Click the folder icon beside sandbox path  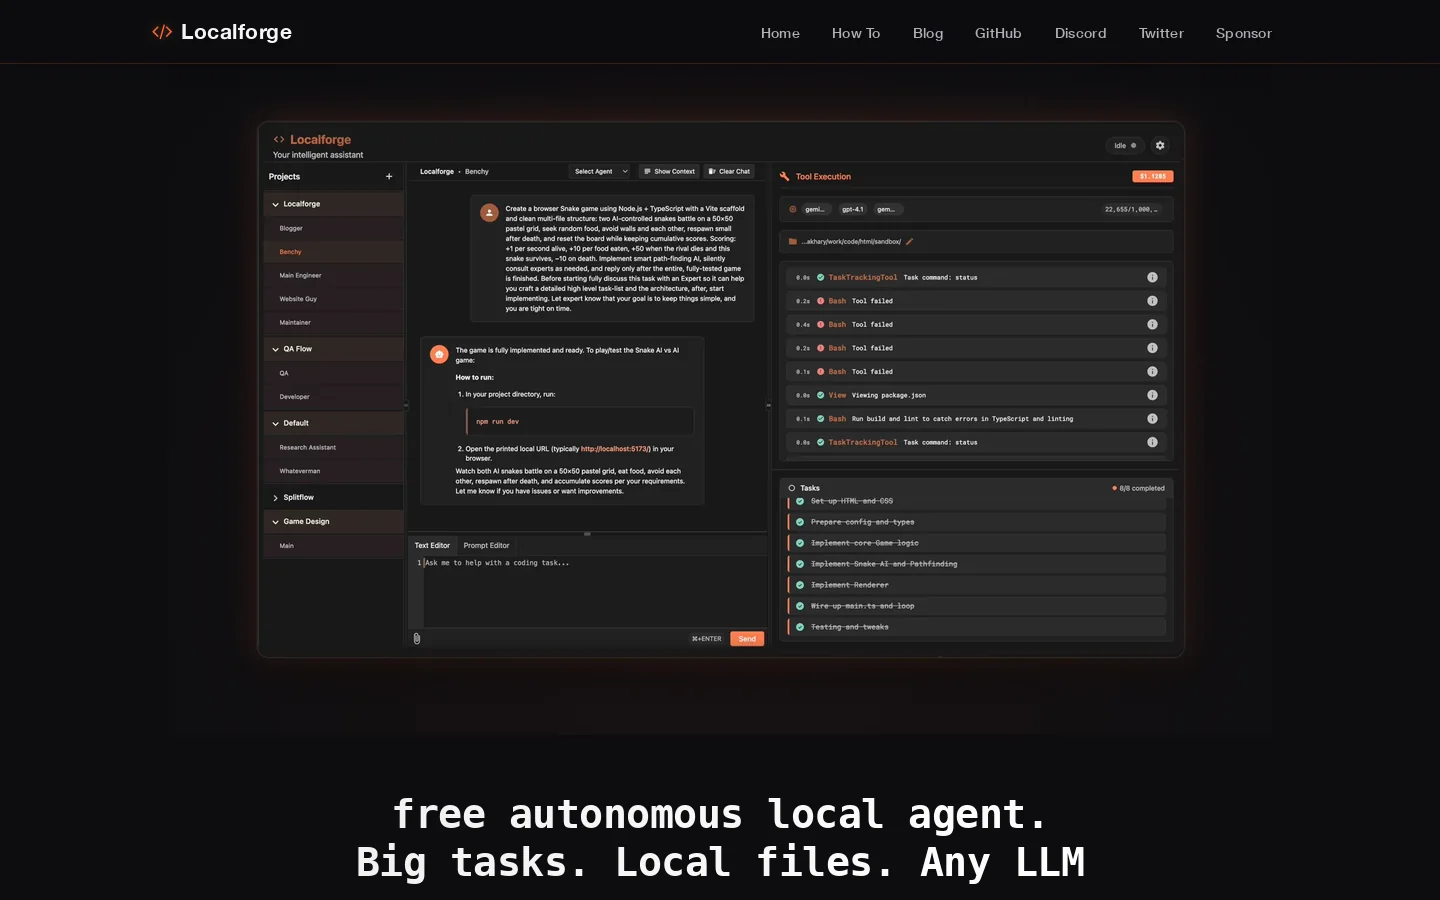coord(793,241)
